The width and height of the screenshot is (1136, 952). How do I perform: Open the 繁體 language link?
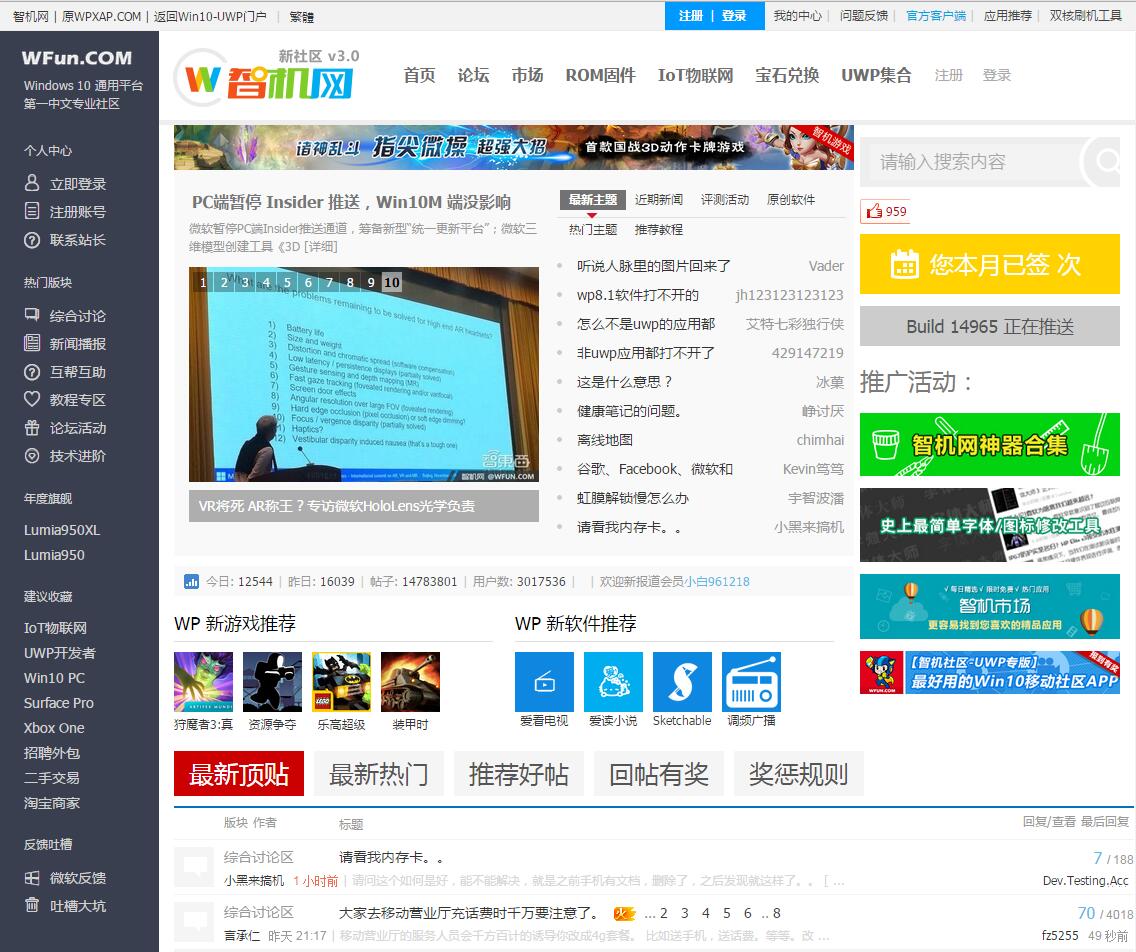tap(301, 16)
